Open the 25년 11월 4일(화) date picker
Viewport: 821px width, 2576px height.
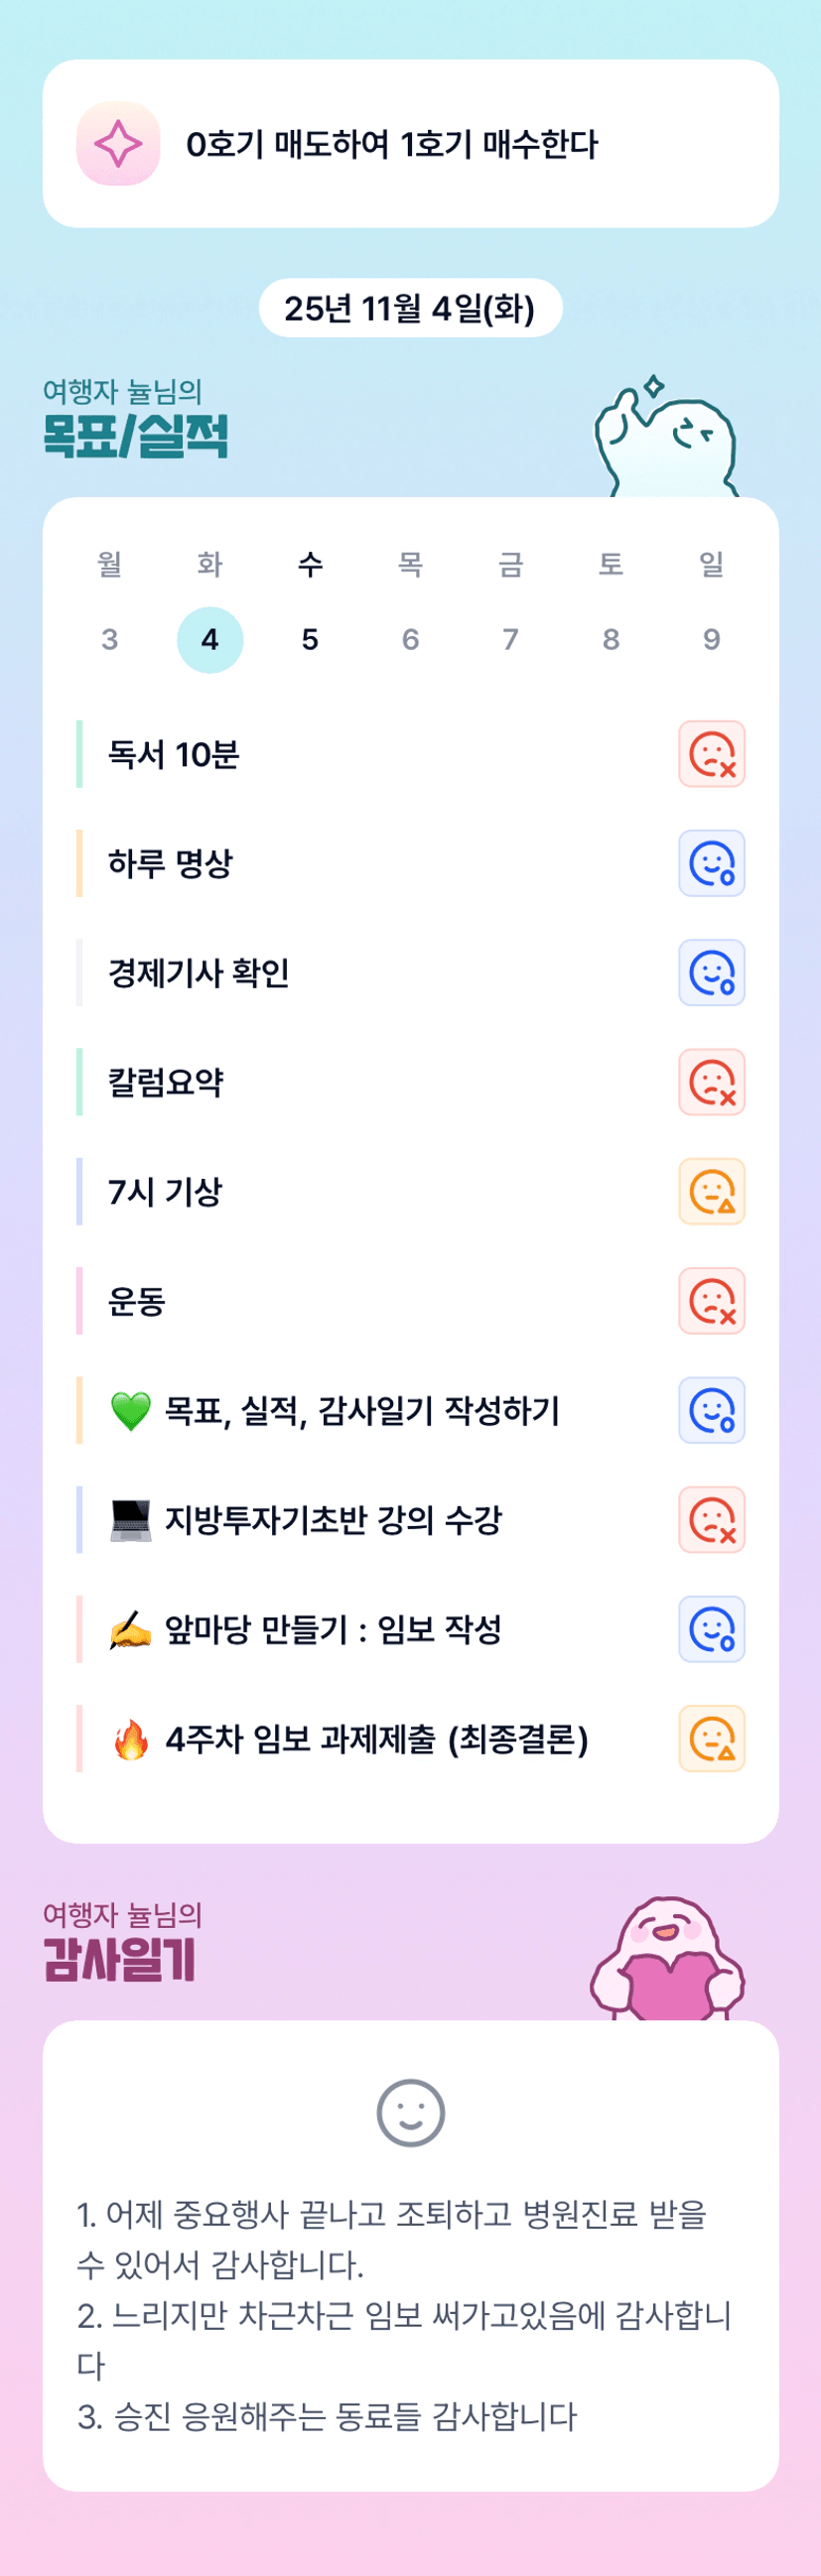410,308
